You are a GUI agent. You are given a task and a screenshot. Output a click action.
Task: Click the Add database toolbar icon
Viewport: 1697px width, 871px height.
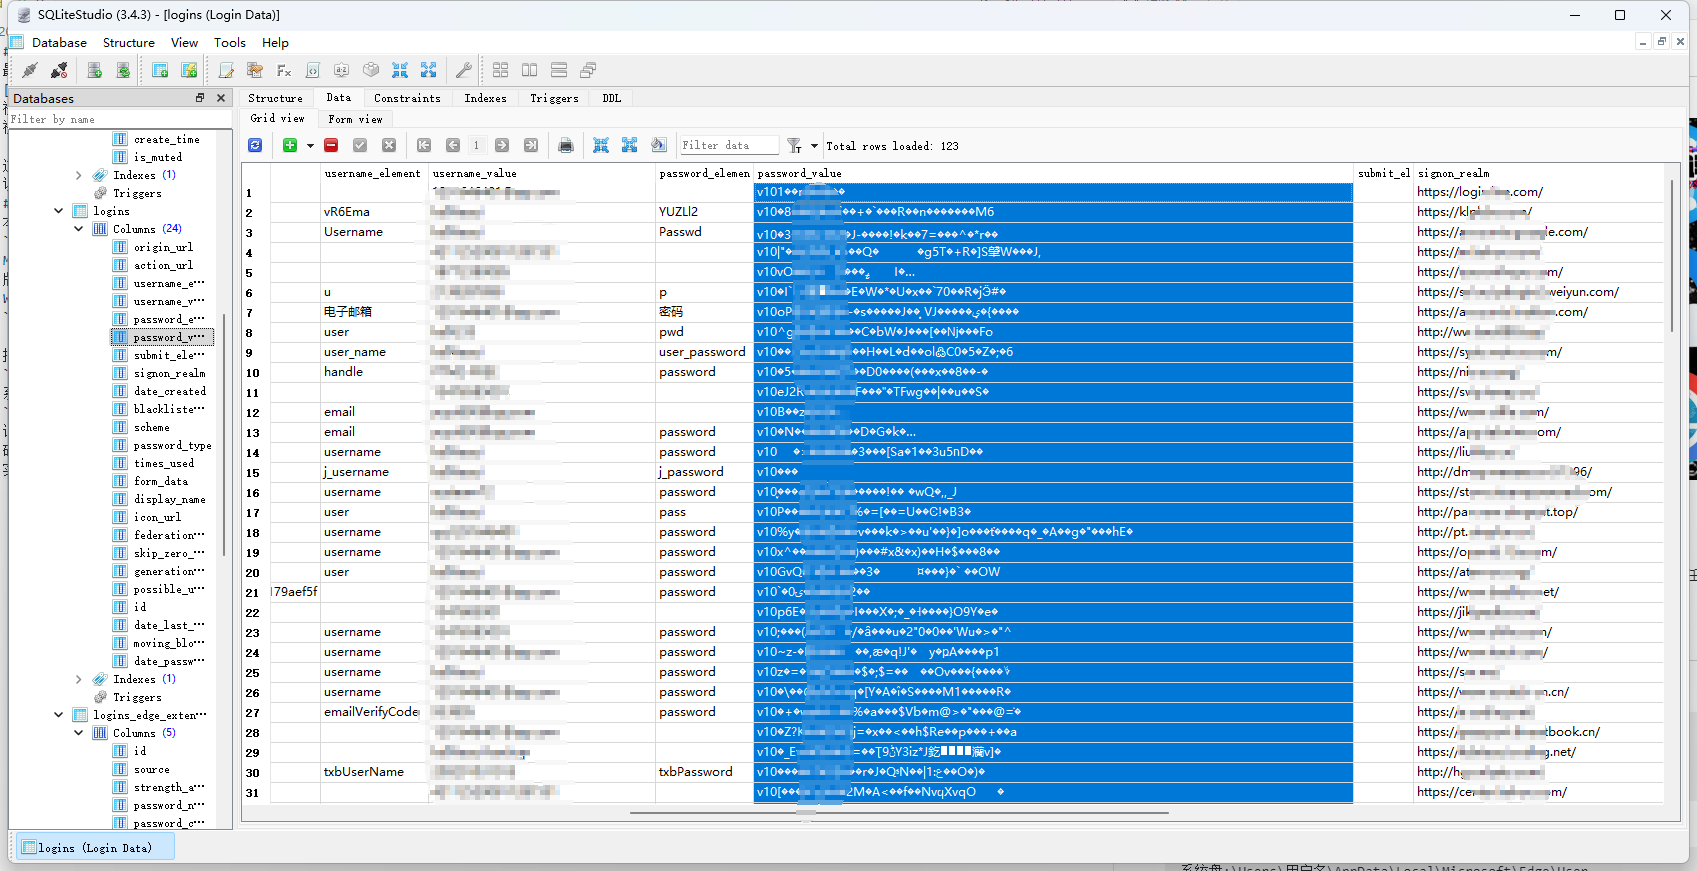pyautogui.click(x=94, y=70)
